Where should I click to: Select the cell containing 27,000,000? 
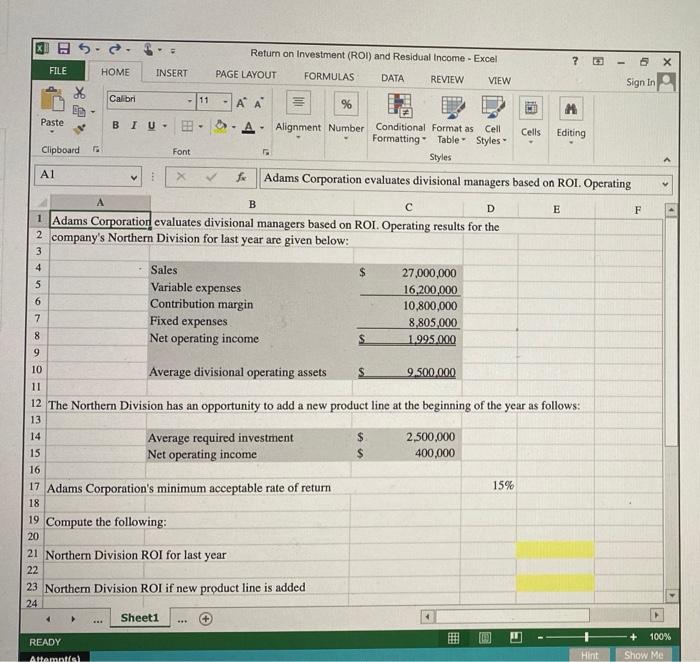[x=408, y=273]
